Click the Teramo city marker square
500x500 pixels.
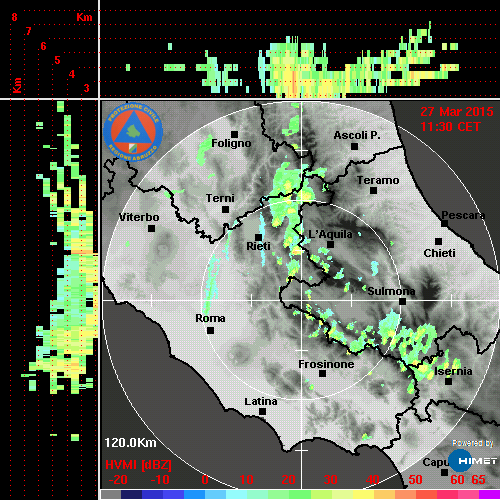tap(374, 191)
